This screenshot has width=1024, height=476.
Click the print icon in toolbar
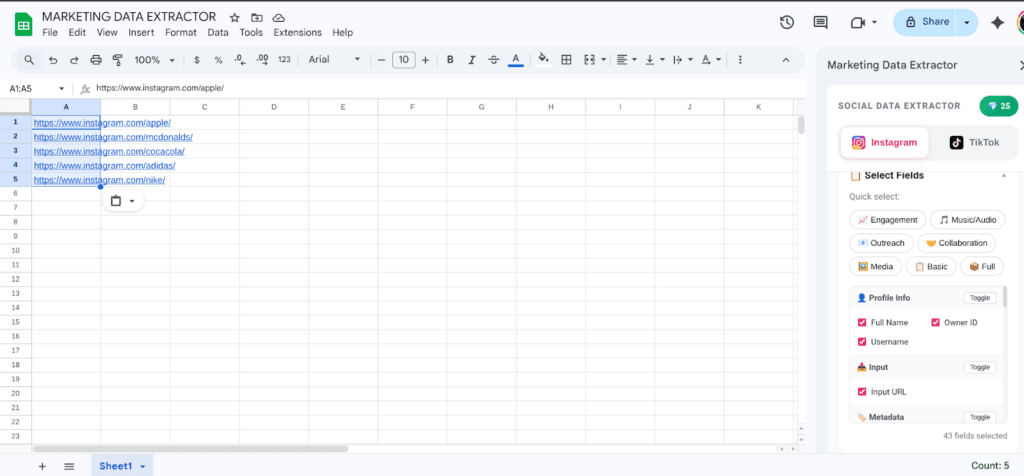click(96, 60)
